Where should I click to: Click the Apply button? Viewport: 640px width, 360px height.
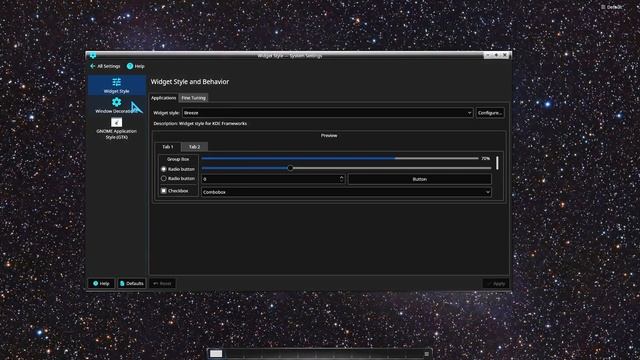pyautogui.click(x=496, y=283)
